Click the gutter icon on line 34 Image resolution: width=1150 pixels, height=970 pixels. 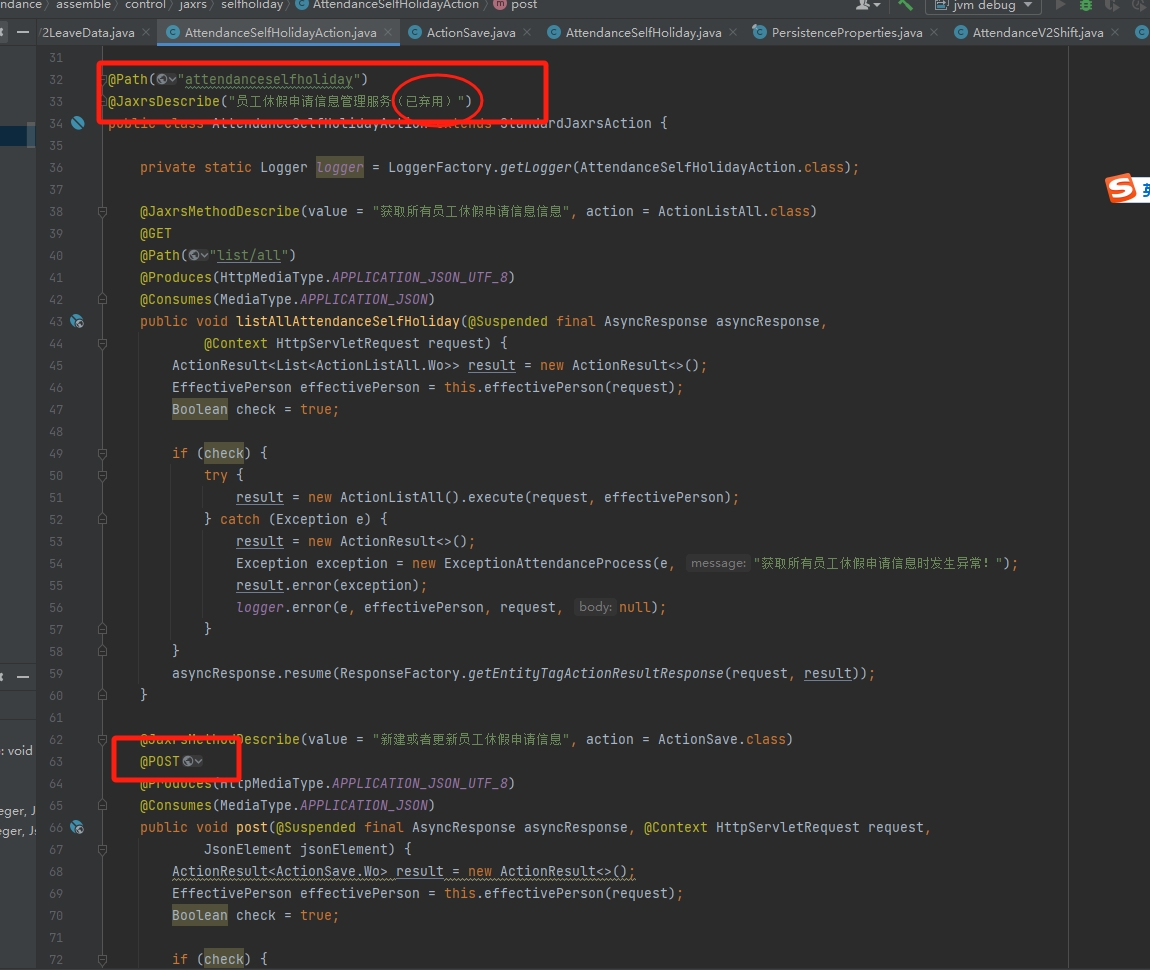click(x=77, y=123)
